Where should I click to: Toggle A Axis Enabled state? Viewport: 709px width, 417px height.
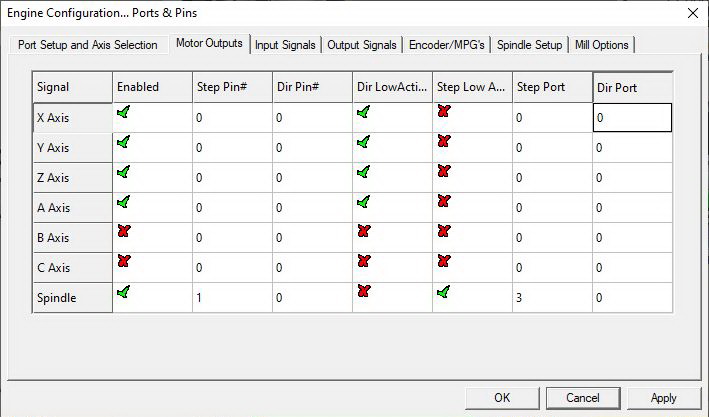124,202
